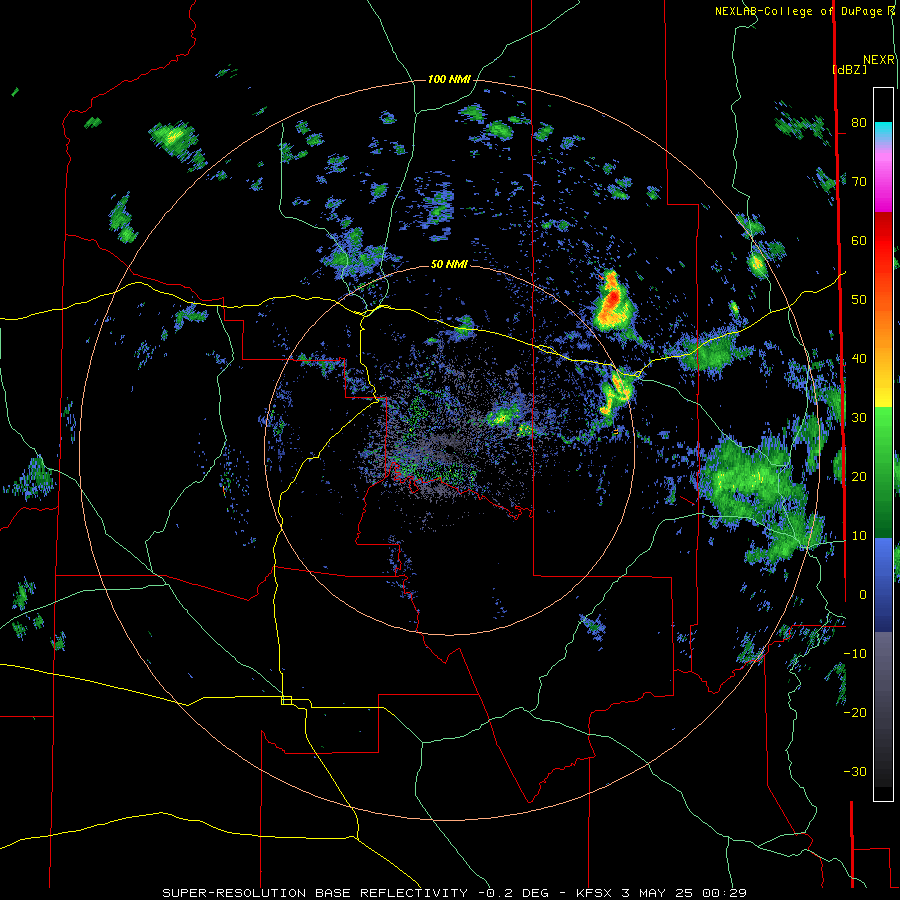Click the 30 value on color scale

point(859,417)
